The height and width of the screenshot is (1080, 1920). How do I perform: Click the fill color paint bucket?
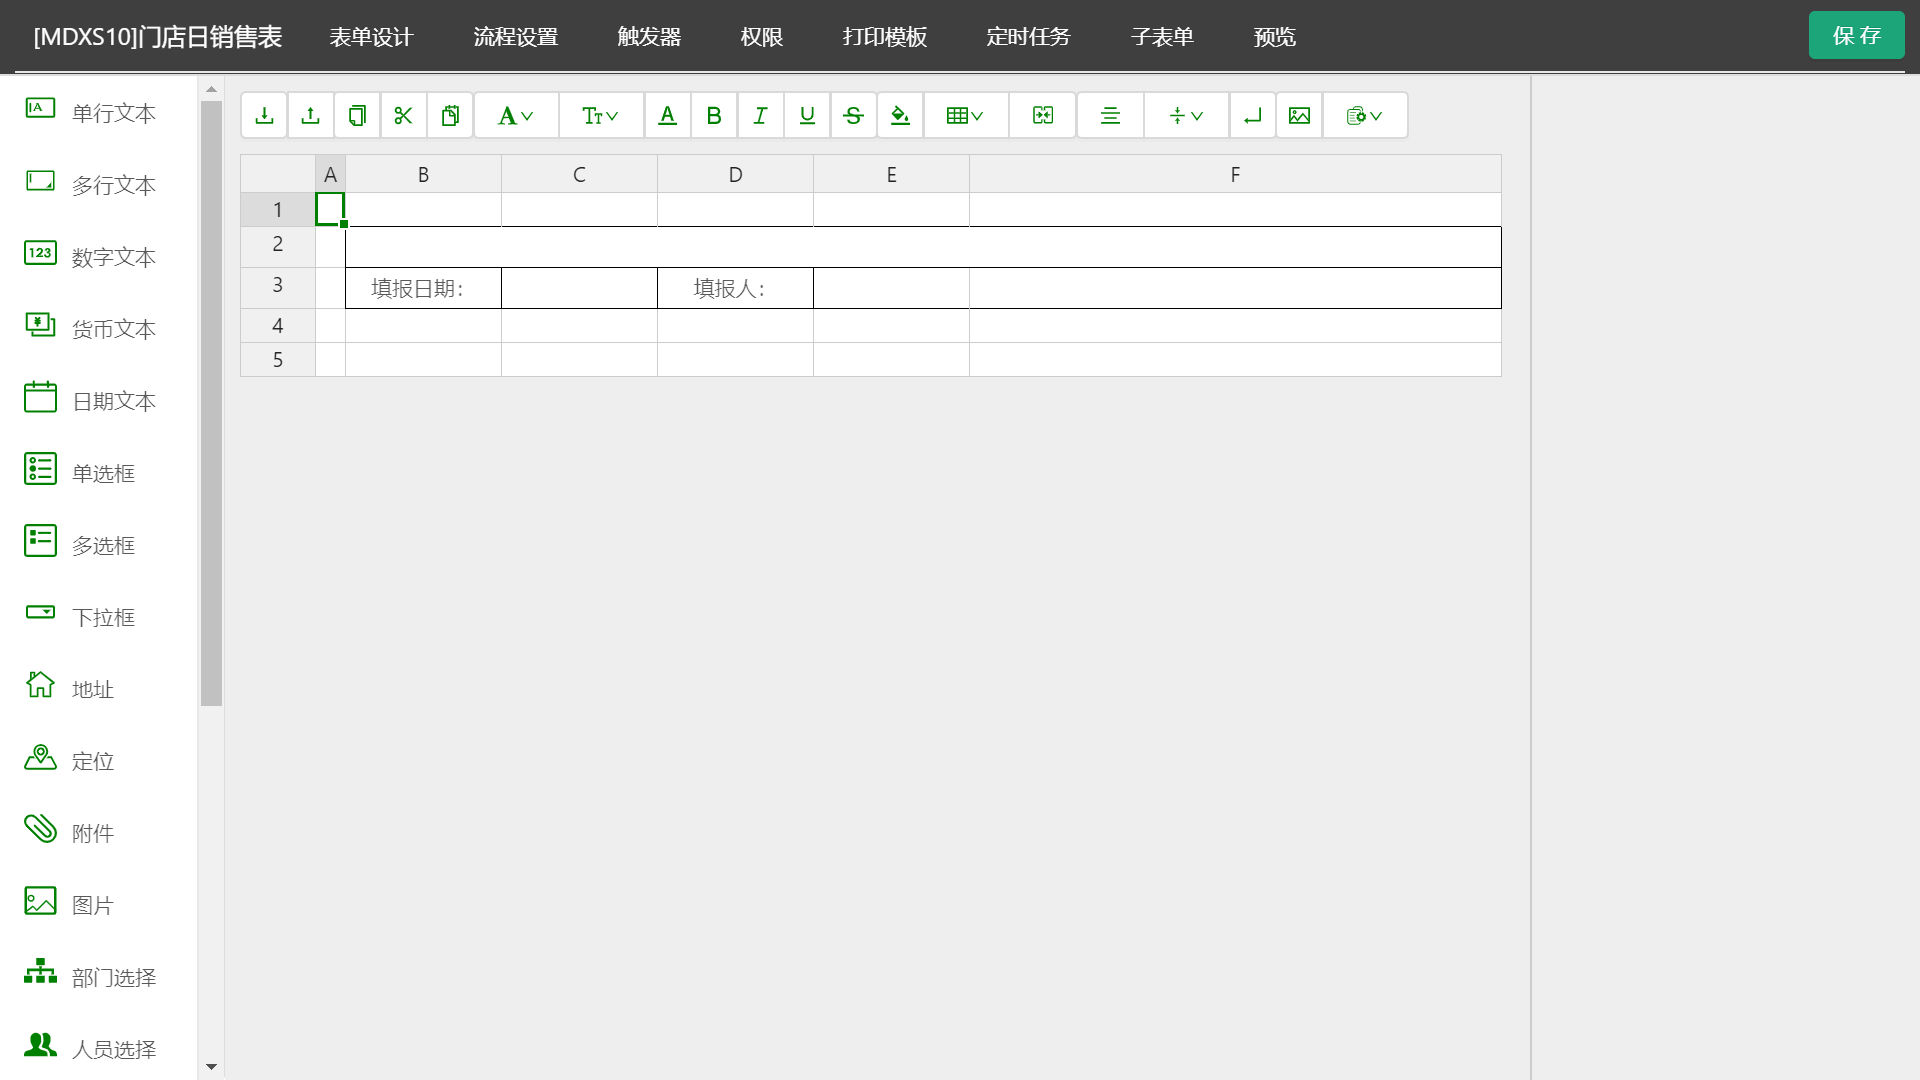click(x=900, y=116)
